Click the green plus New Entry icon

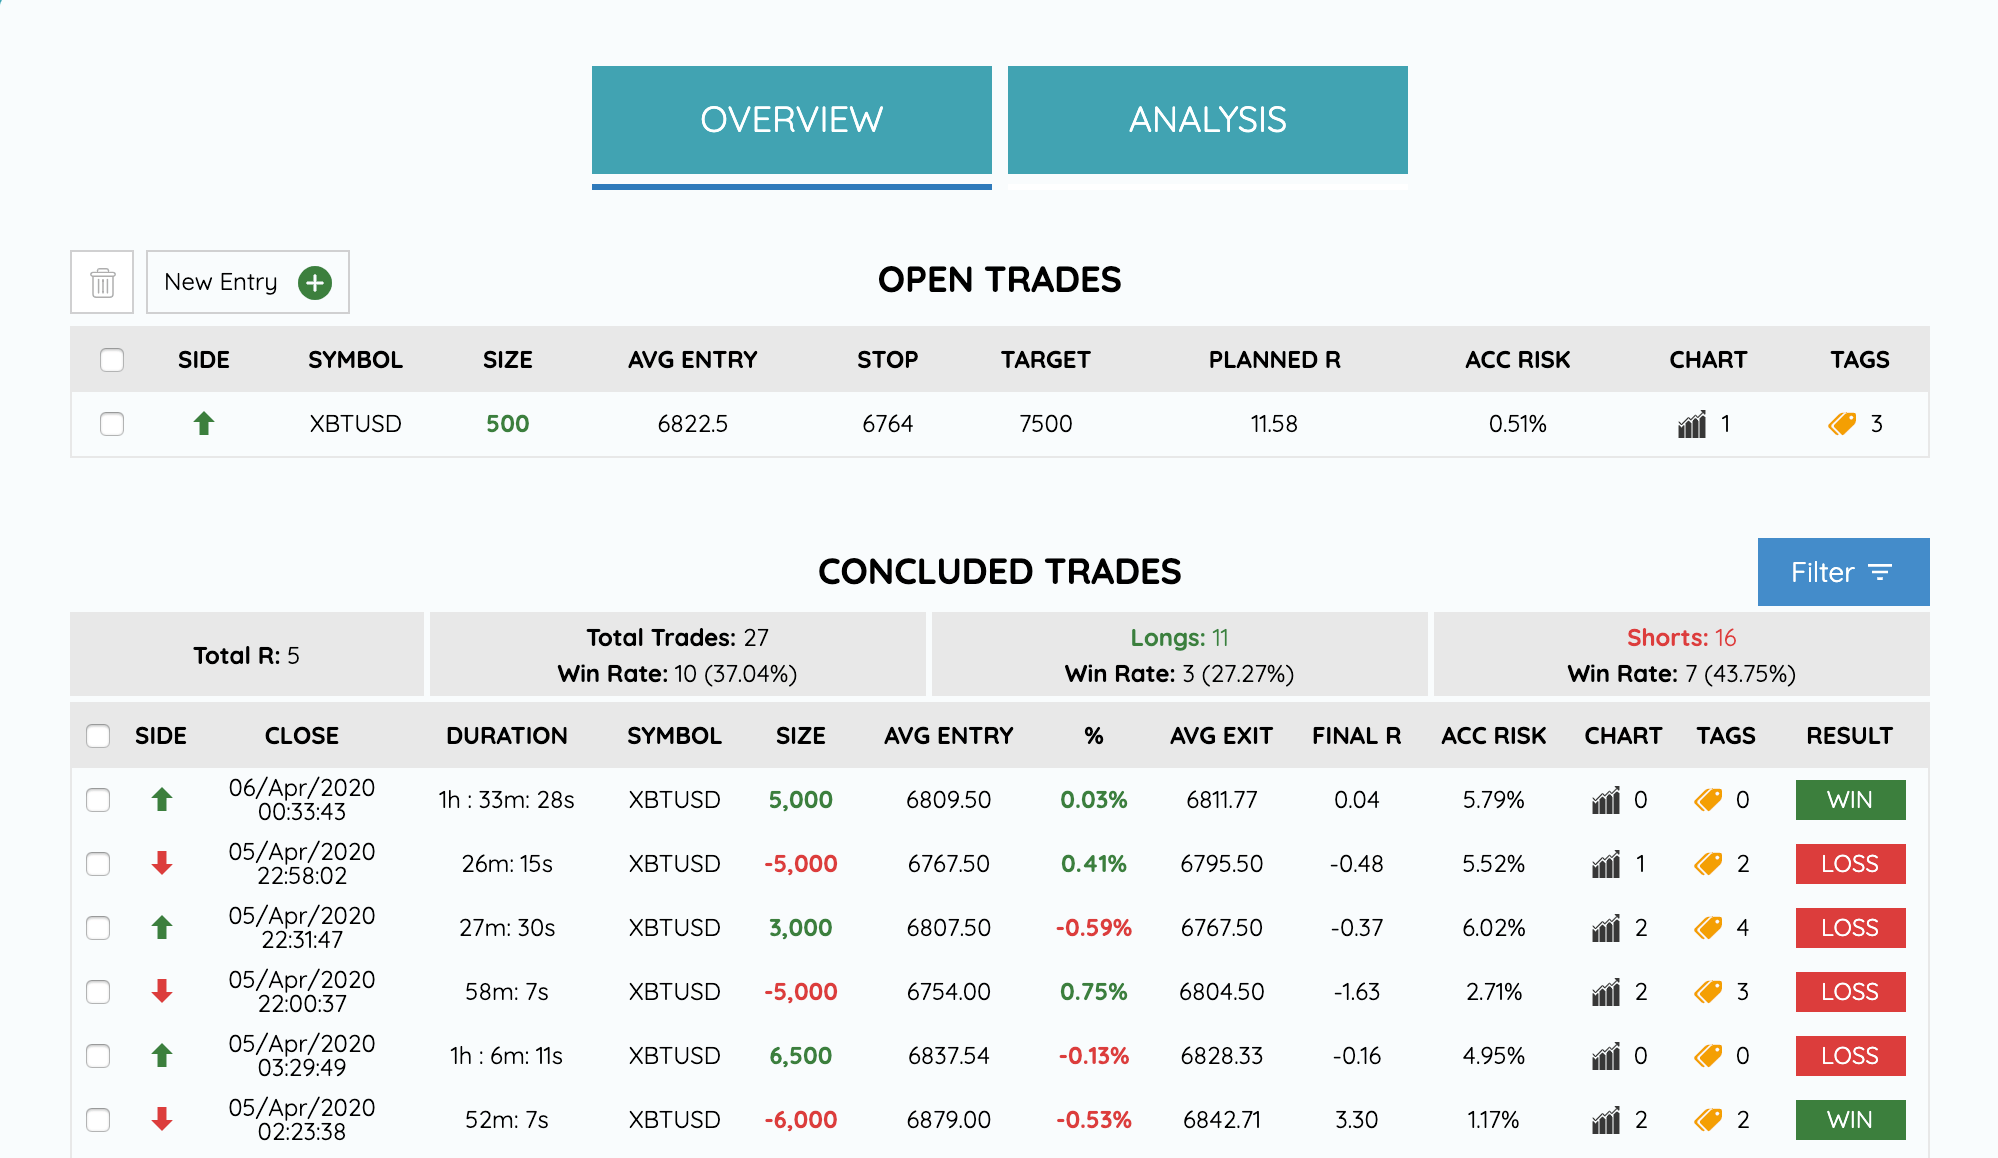click(x=315, y=283)
